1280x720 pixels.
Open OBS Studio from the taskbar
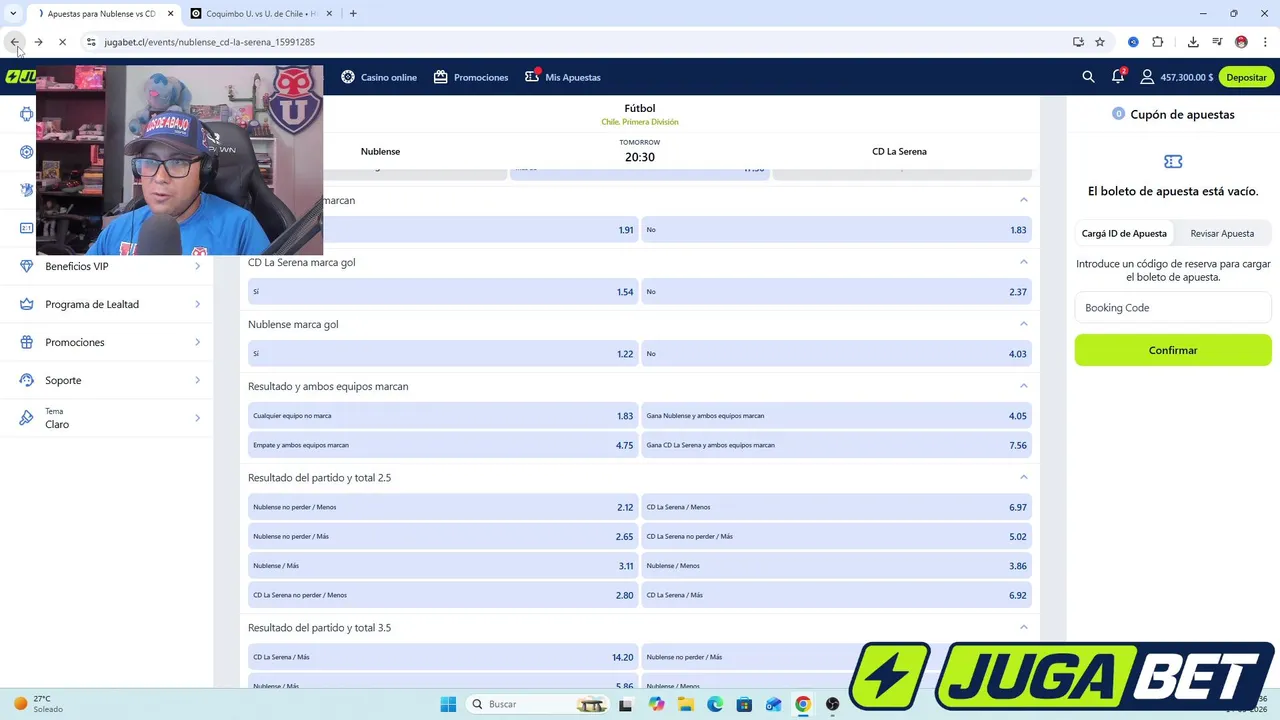click(832, 704)
